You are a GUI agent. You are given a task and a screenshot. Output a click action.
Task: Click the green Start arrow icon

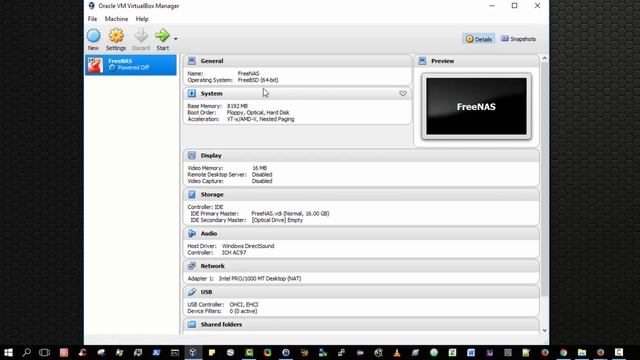coord(162,36)
